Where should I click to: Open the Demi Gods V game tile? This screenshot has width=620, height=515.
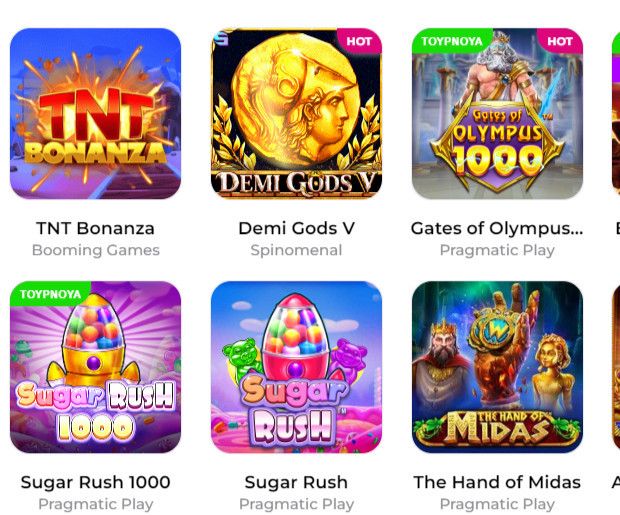[296, 114]
